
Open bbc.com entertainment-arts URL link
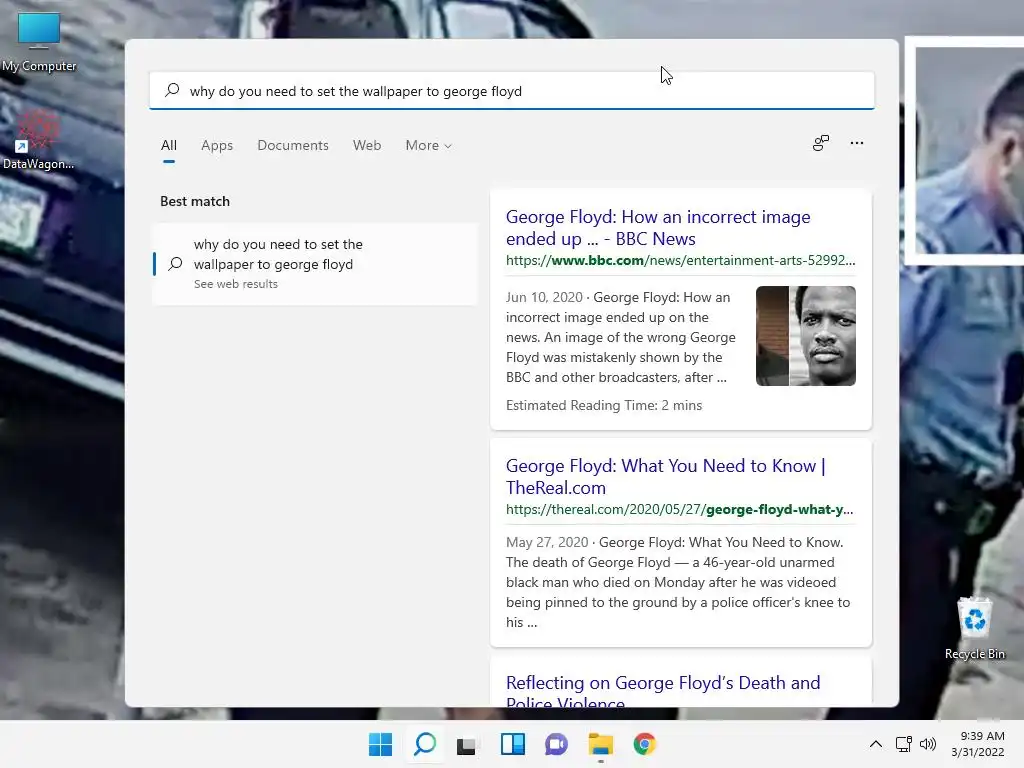click(680, 260)
